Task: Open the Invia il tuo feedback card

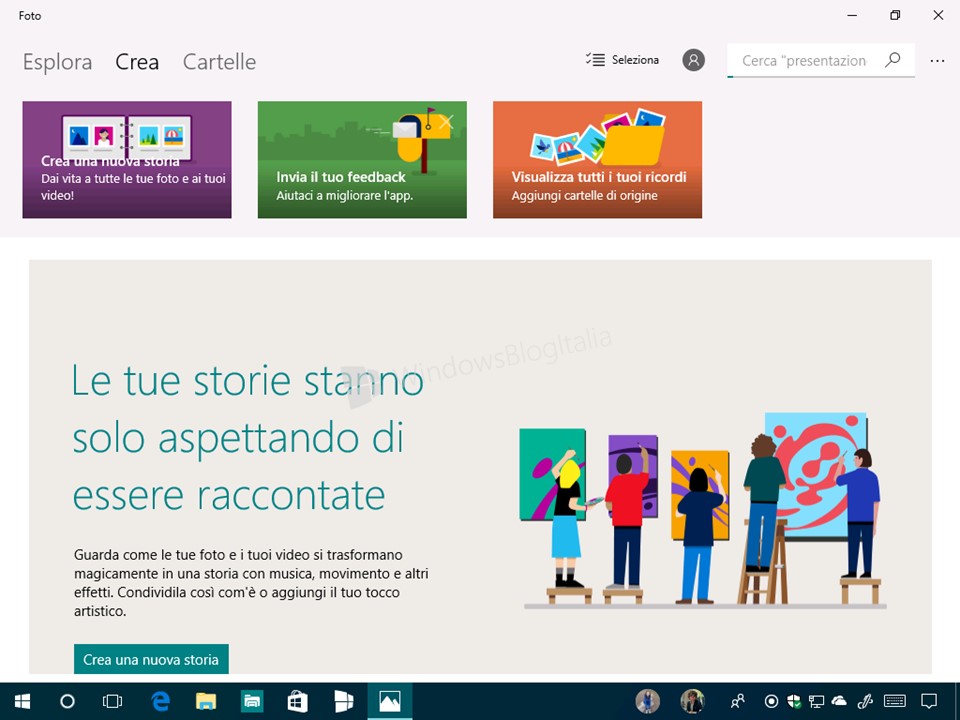Action: (362, 160)
